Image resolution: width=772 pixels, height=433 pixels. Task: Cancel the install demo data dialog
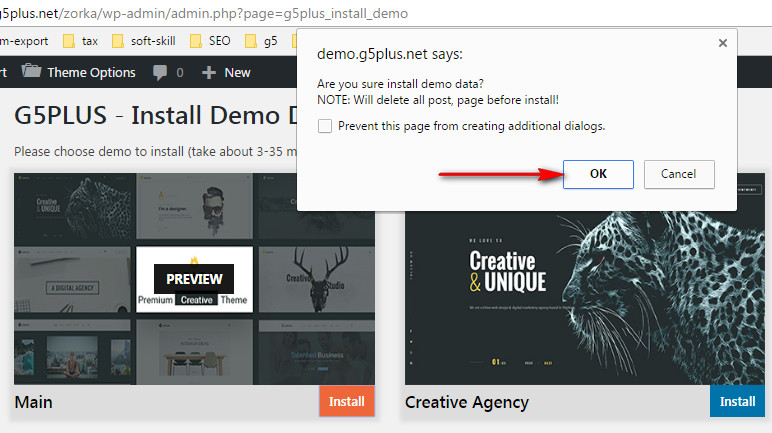click(679, 174)
